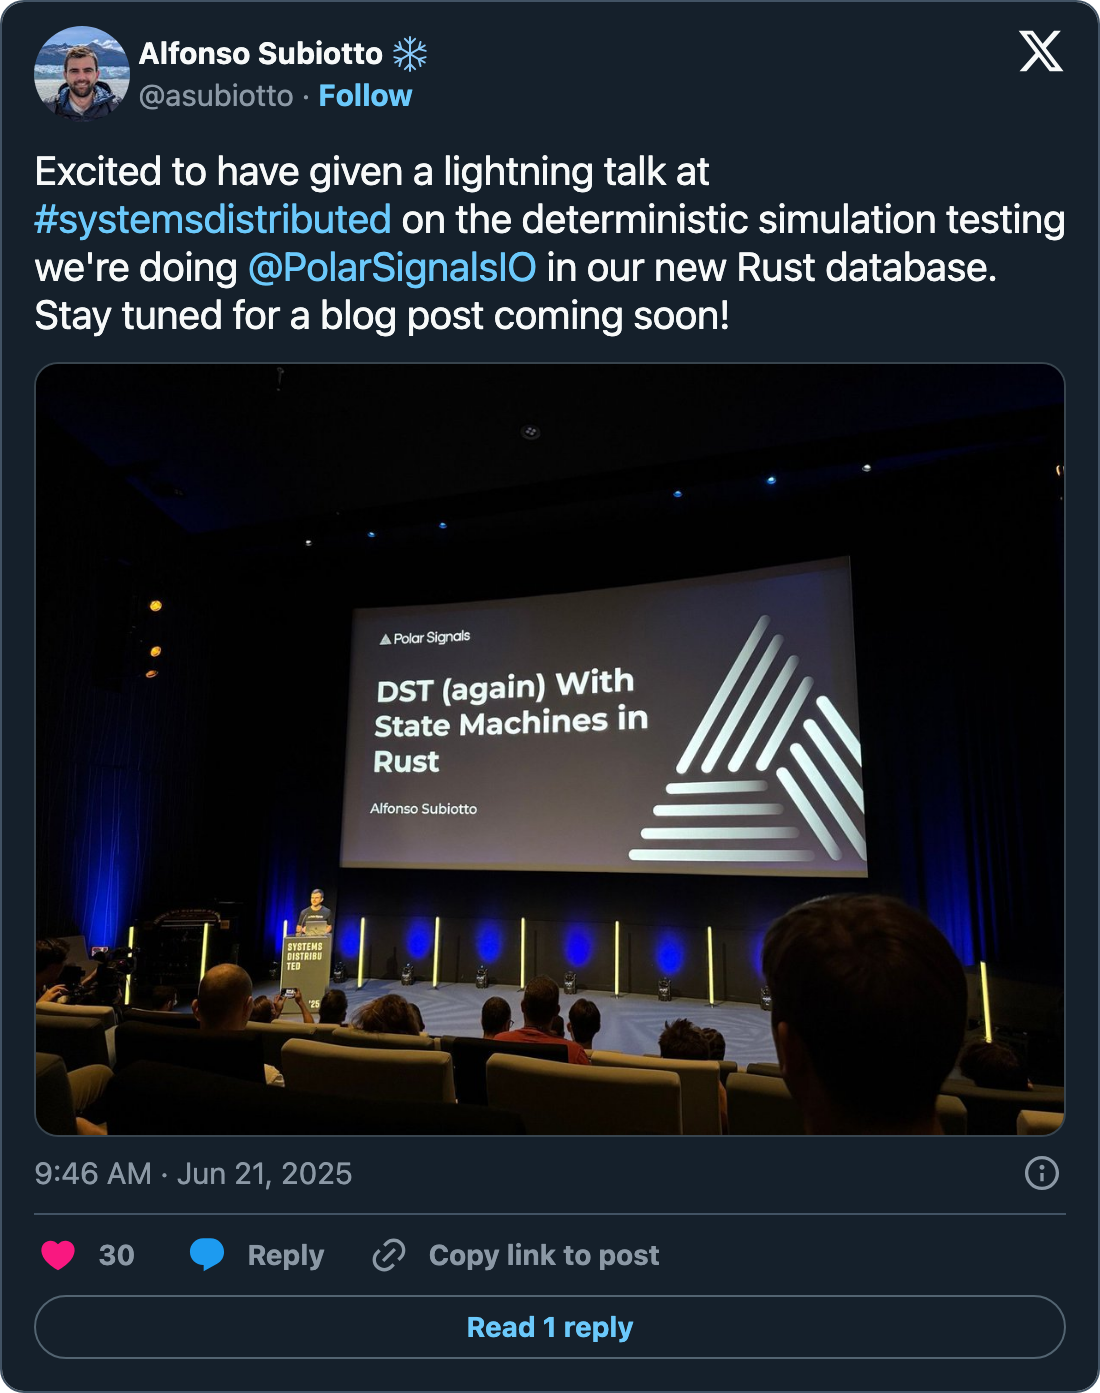Open the Alfonso Subiotto display name link

tap(260, 54)
